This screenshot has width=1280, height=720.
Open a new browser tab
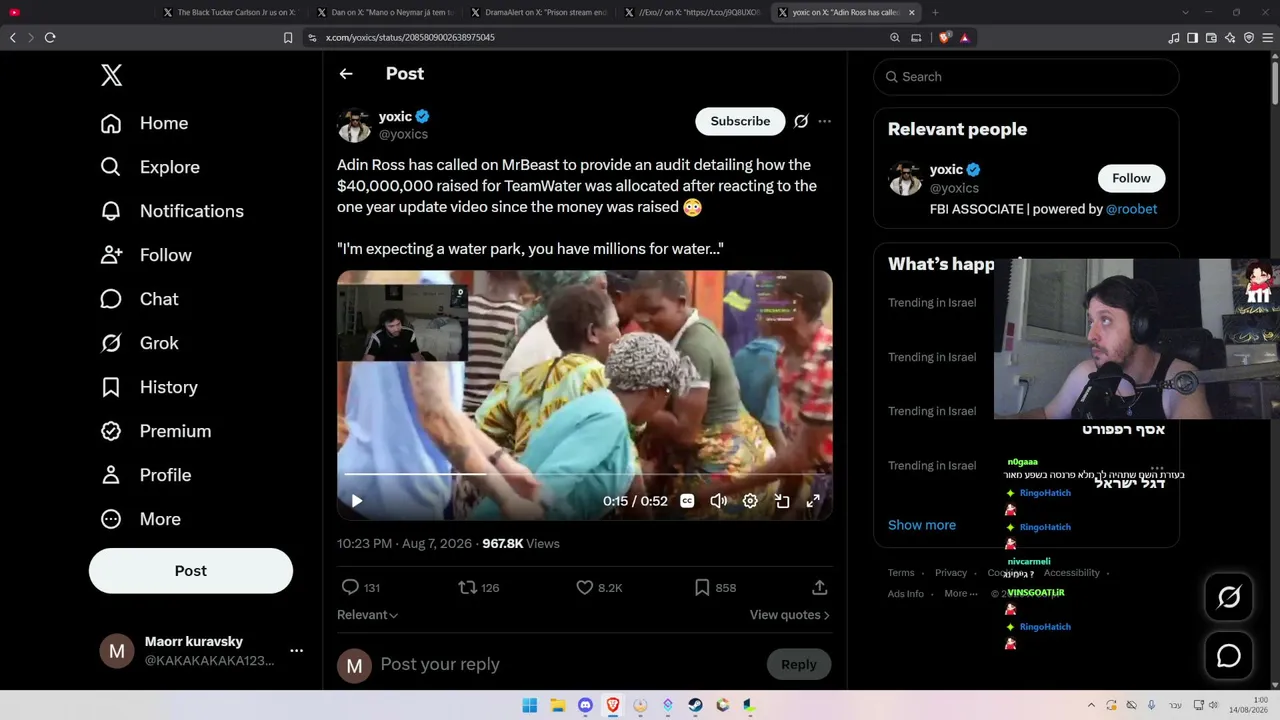click(x=935, y=13)
